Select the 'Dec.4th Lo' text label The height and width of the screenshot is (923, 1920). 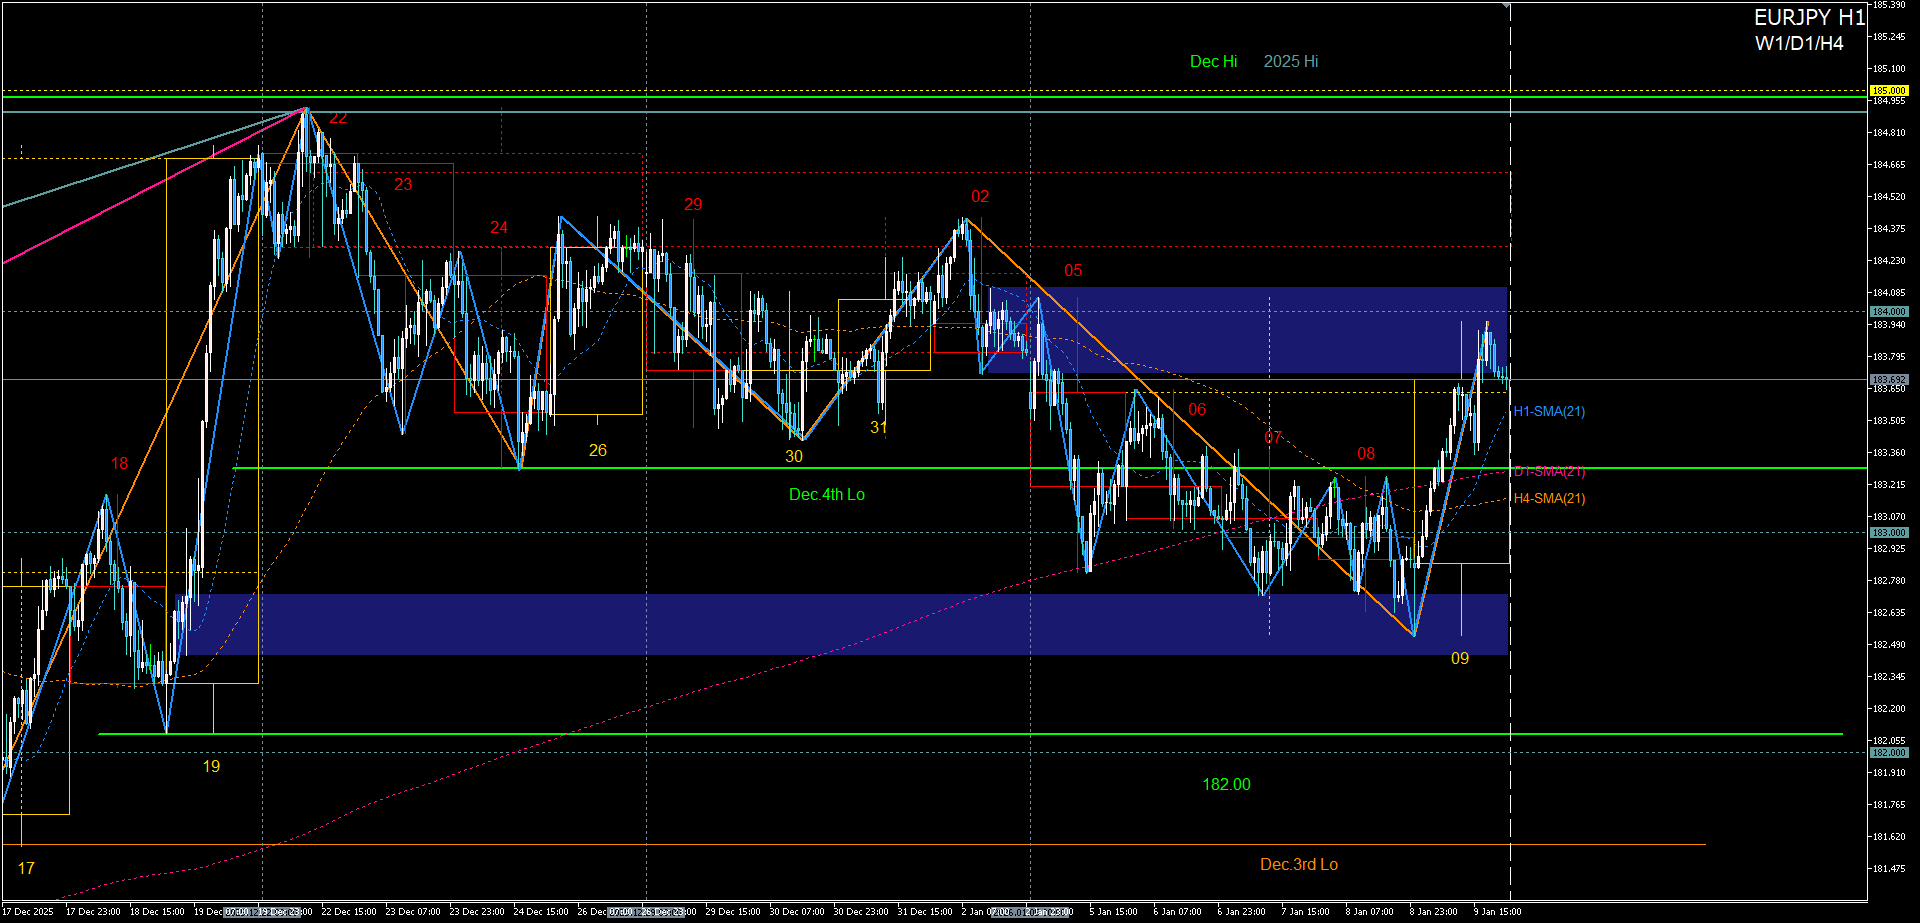826,494
